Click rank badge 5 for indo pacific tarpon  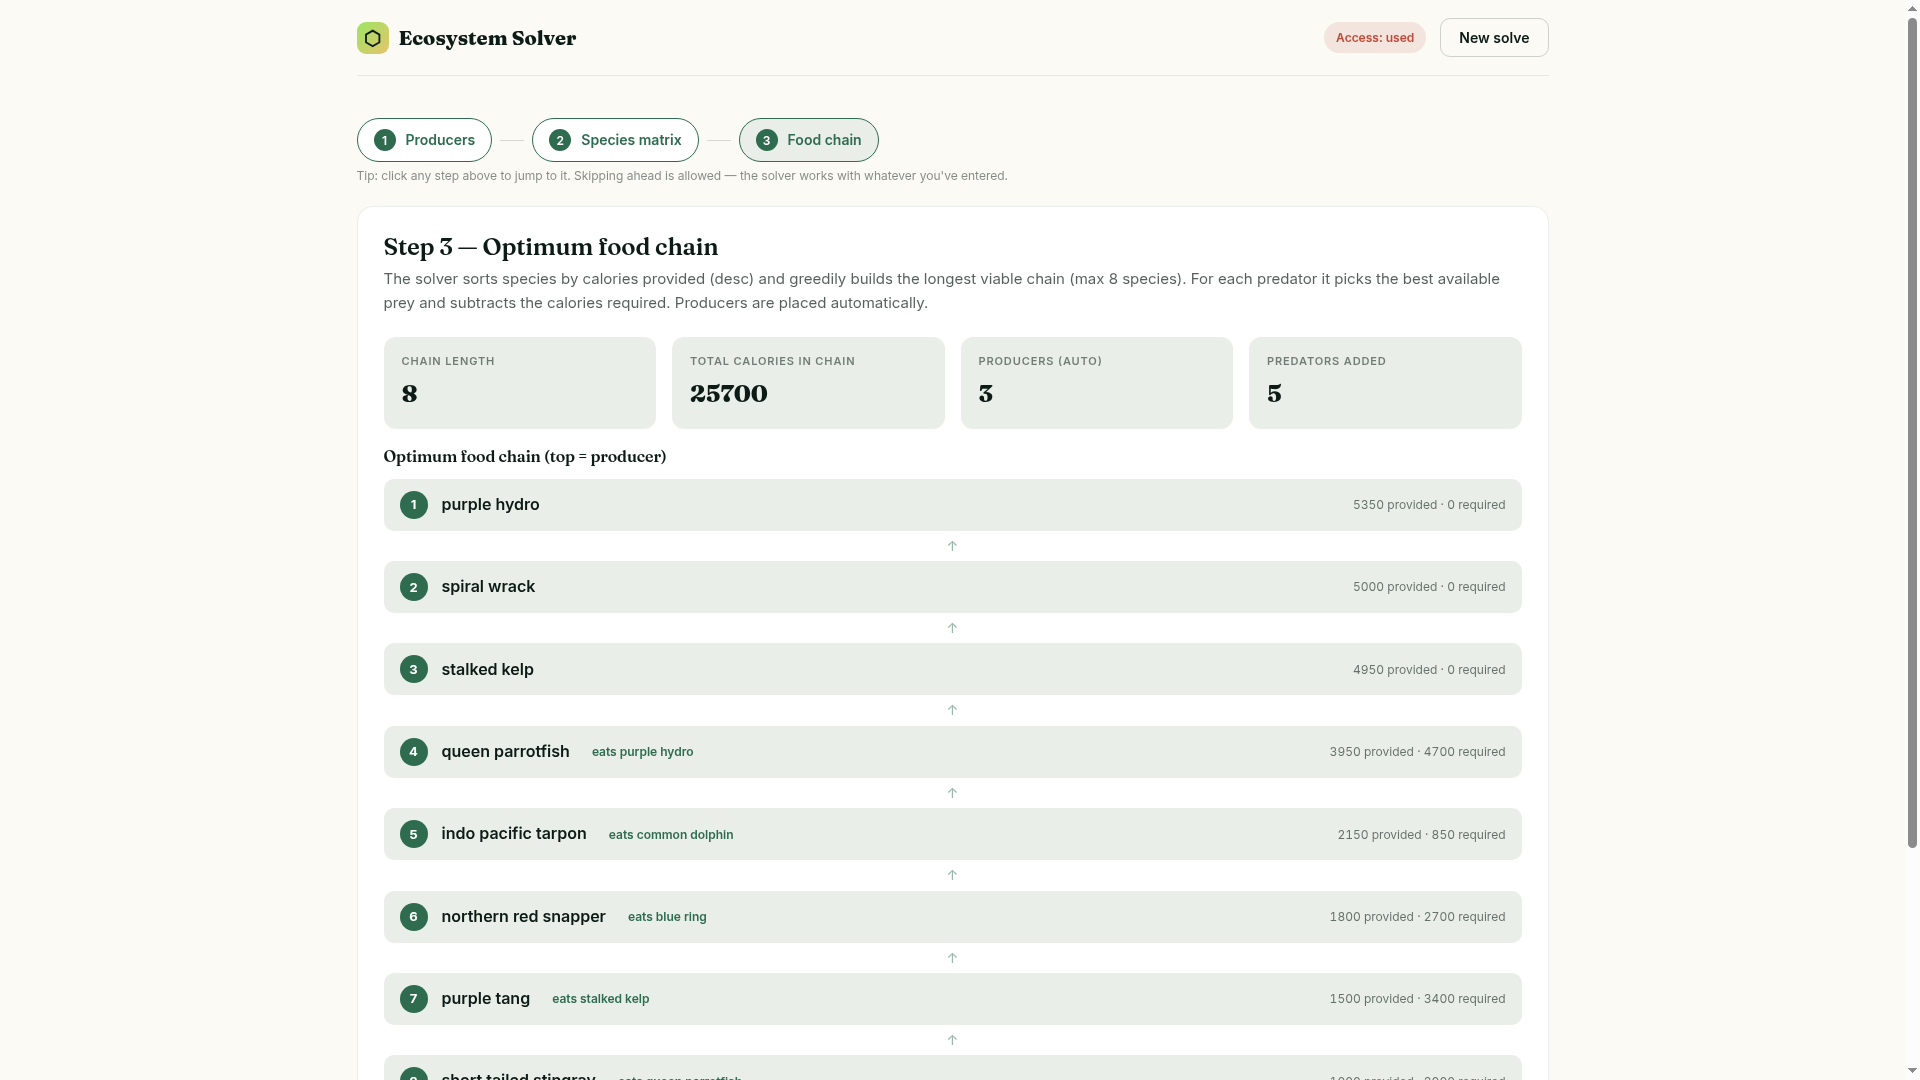point(414,834)
